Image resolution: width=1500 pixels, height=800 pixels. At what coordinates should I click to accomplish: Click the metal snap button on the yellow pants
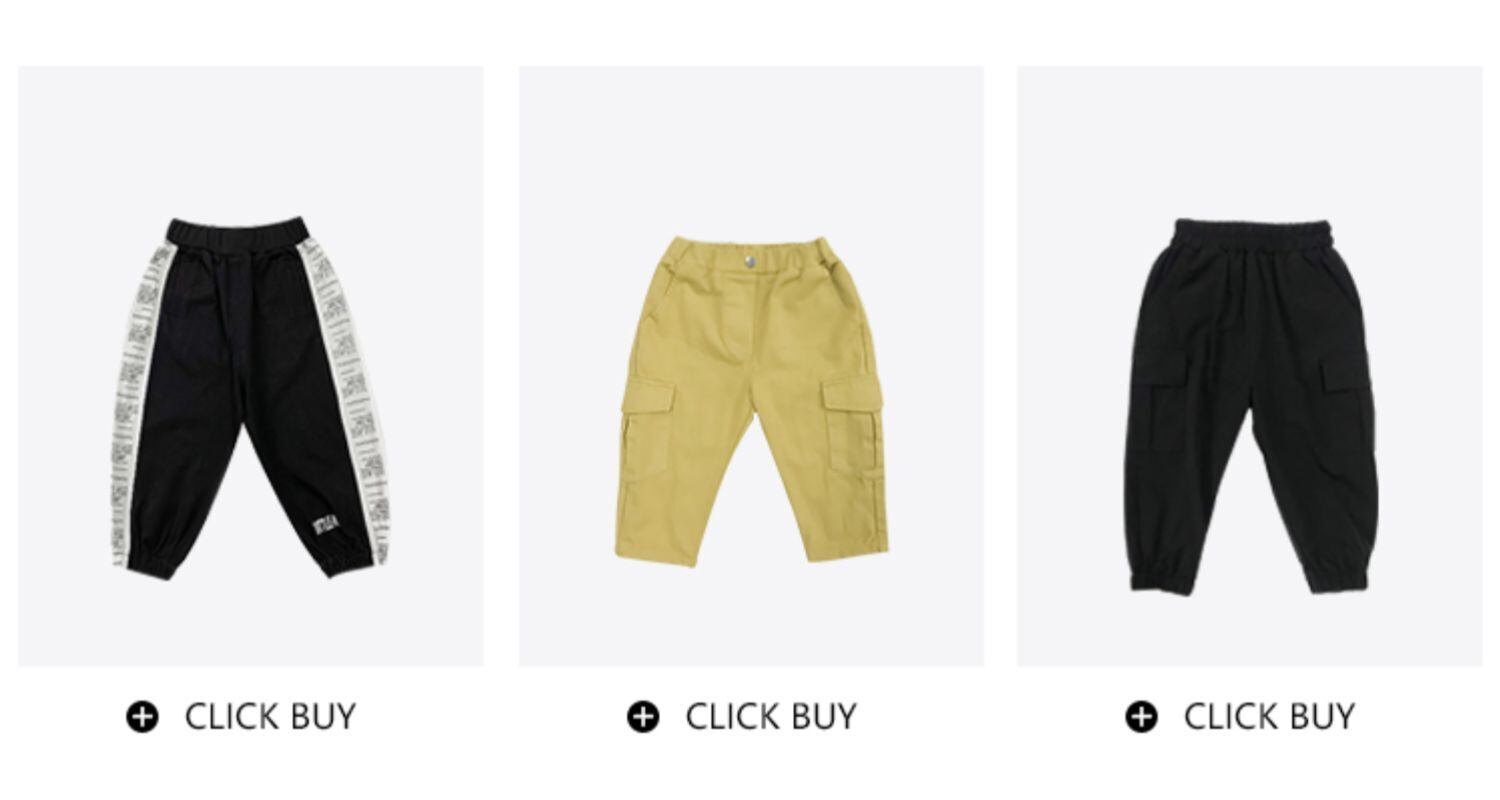click(x=749, y=260)
